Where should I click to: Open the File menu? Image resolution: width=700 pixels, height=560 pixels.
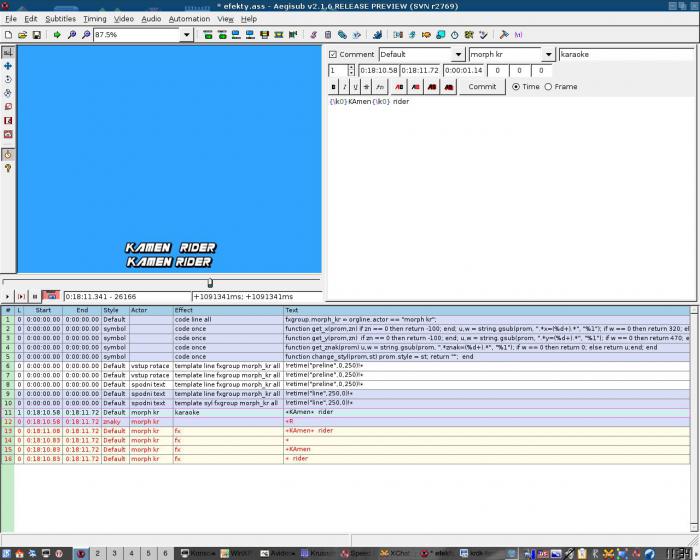coord(11,19)
